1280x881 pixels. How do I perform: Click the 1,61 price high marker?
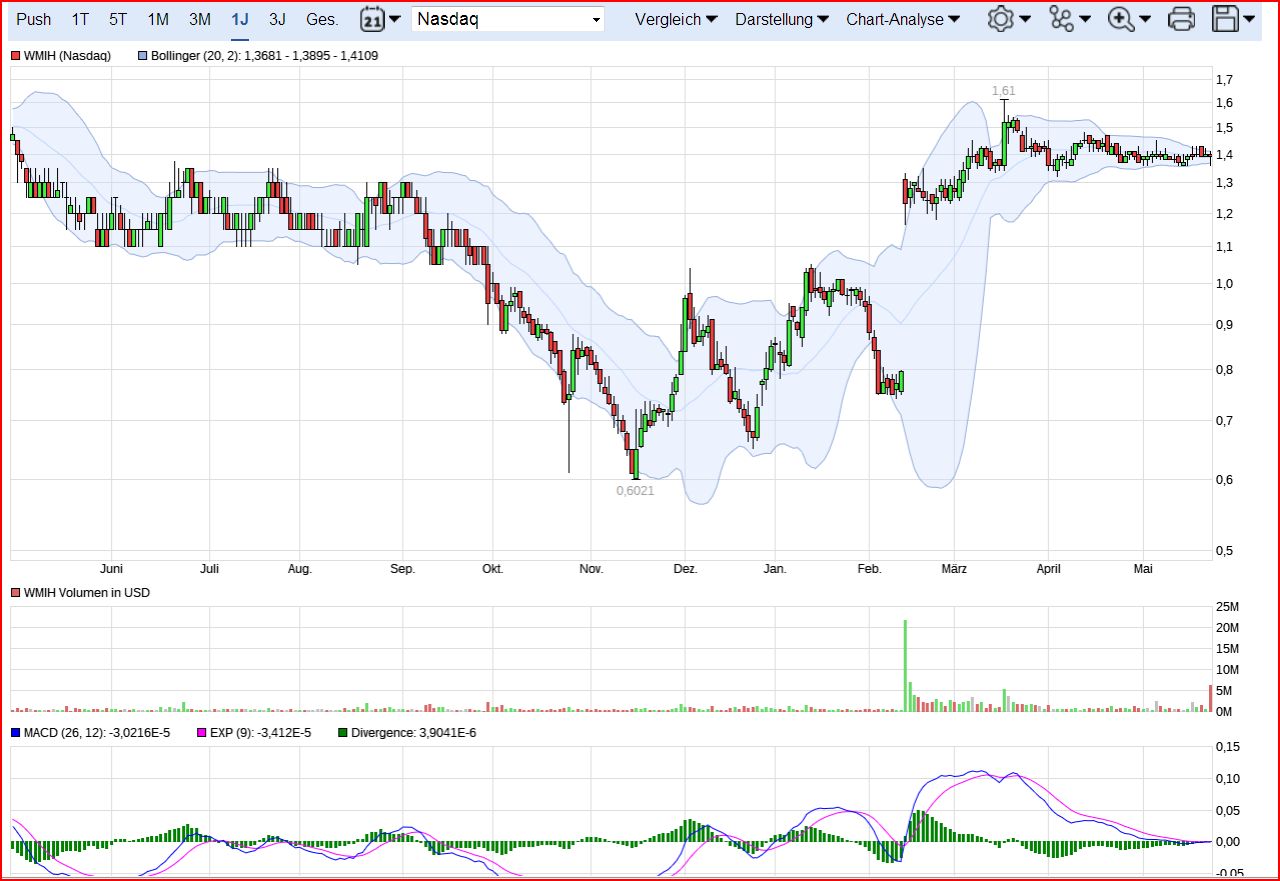click(1005, 90)
